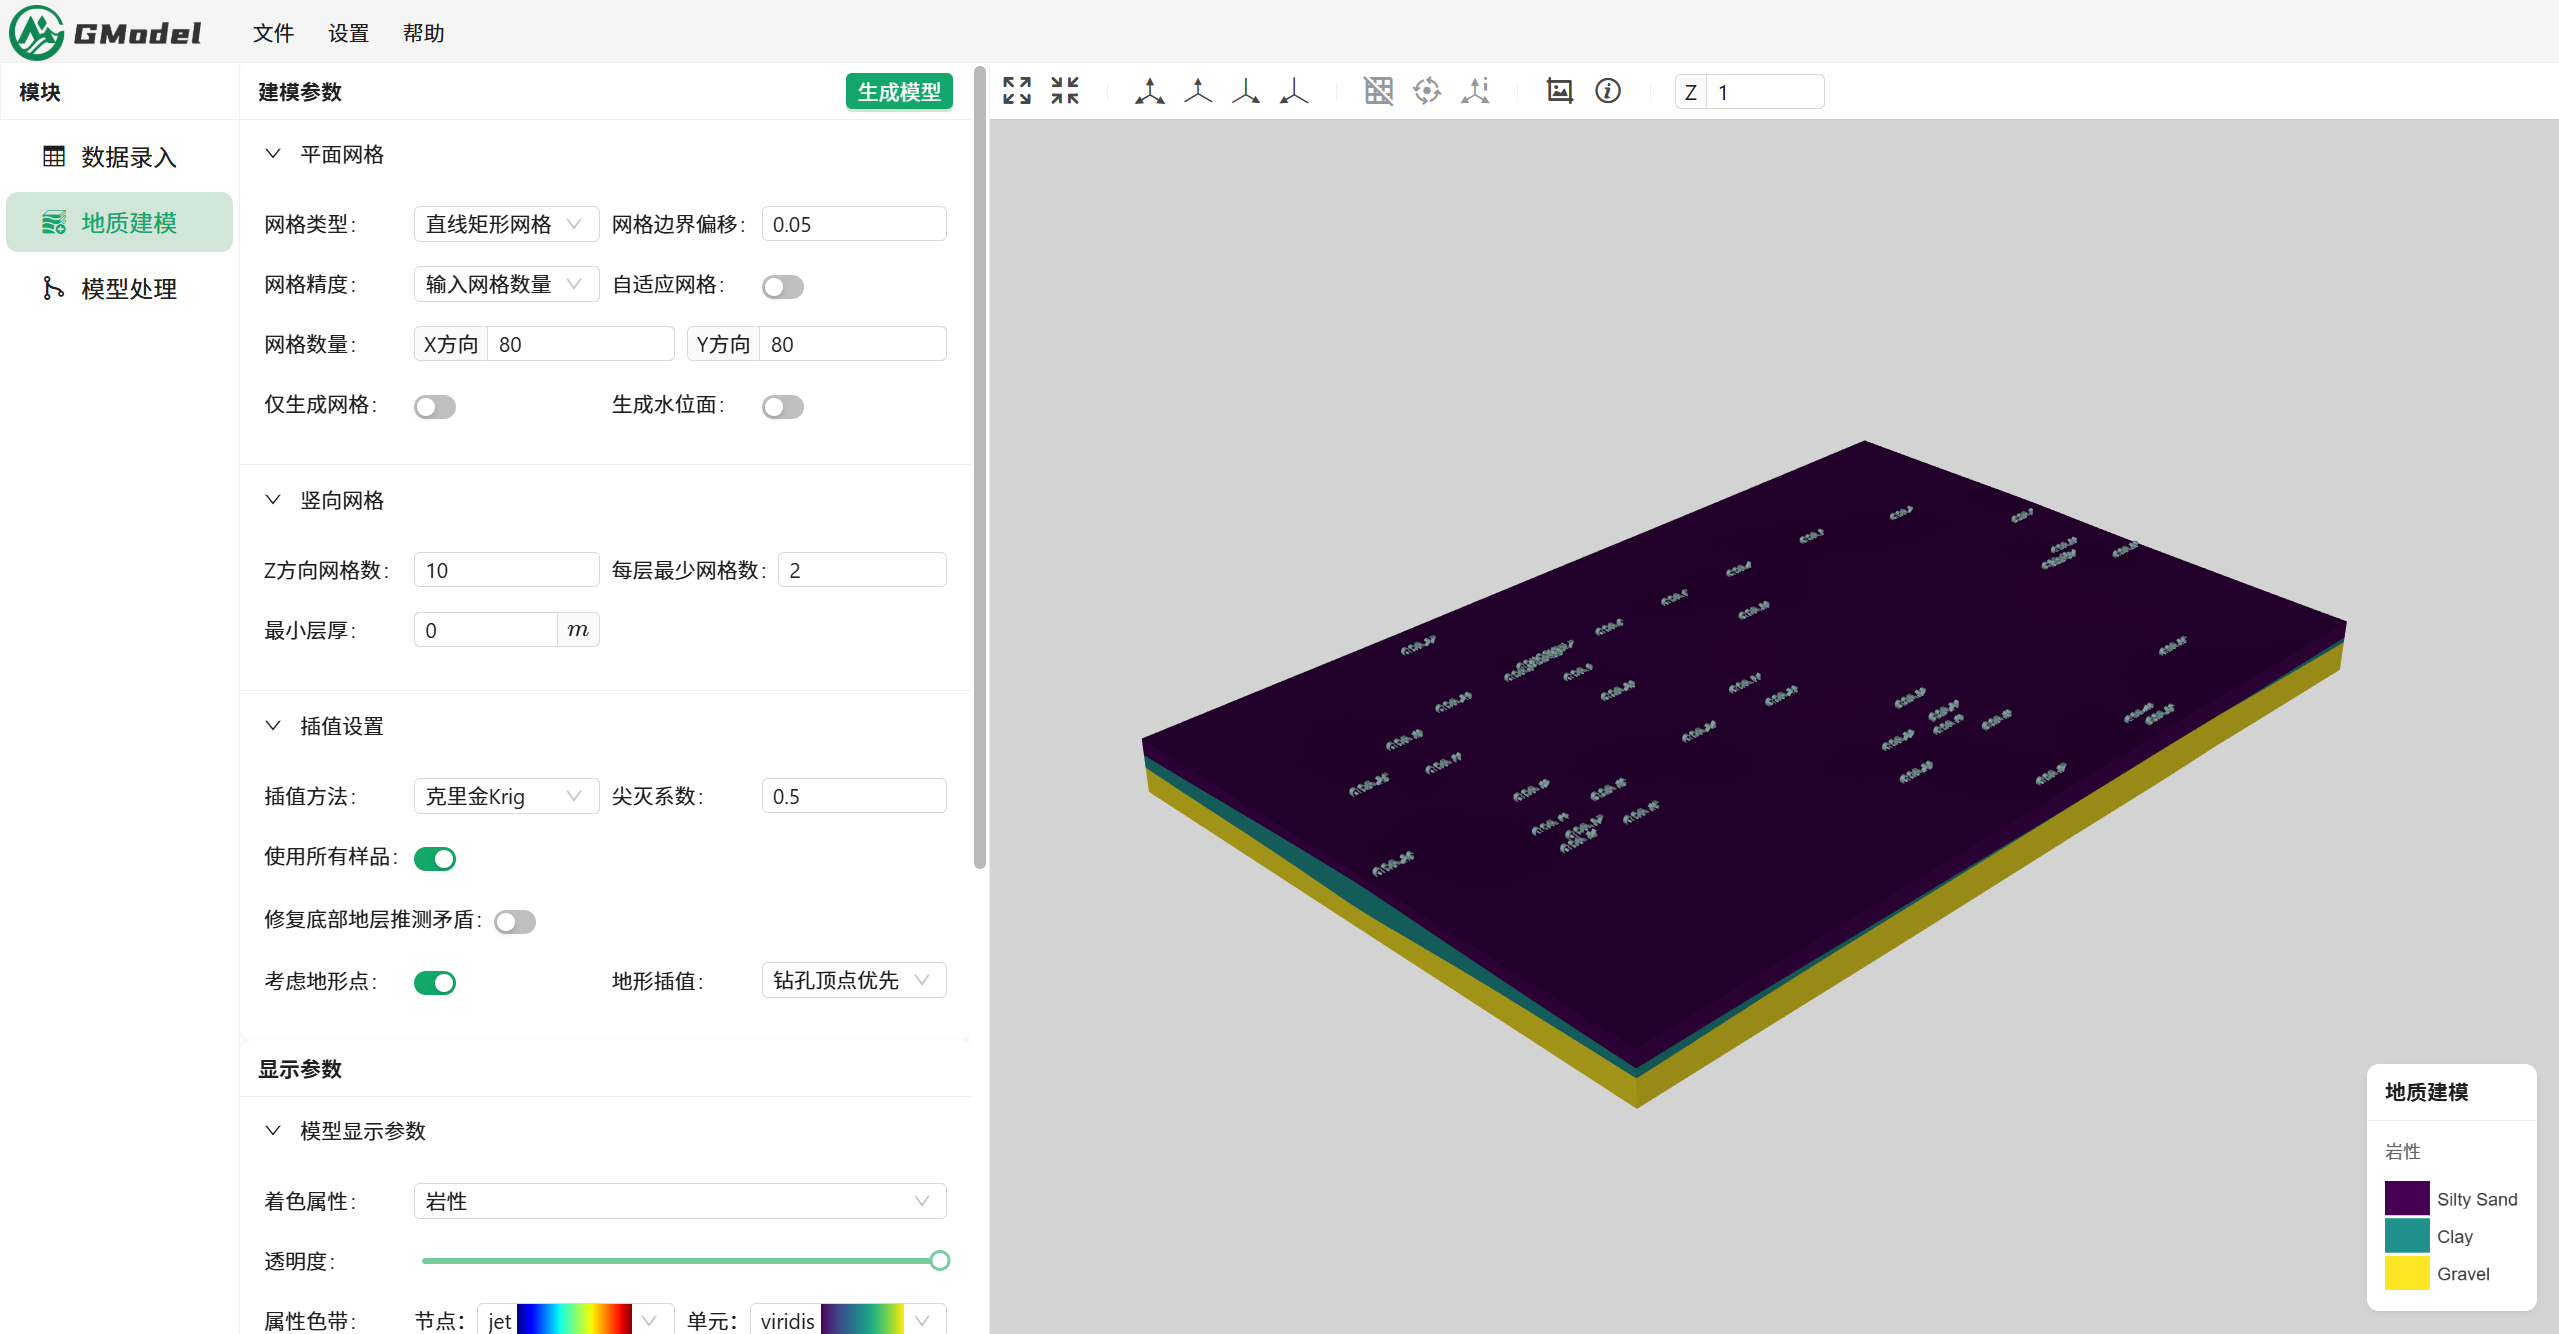The image size is (2559, 1334).
Task: Click the 生成模型 button
Action: (x=898, y=92)
